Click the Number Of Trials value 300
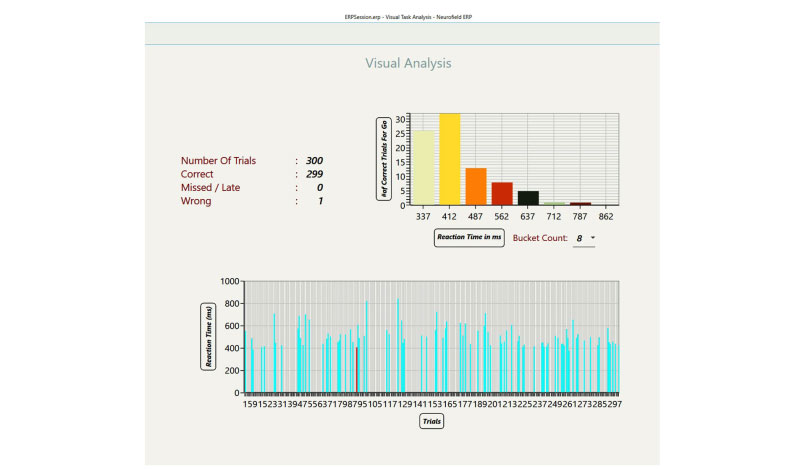Screen dimensions: 800x469 (314, 160)
